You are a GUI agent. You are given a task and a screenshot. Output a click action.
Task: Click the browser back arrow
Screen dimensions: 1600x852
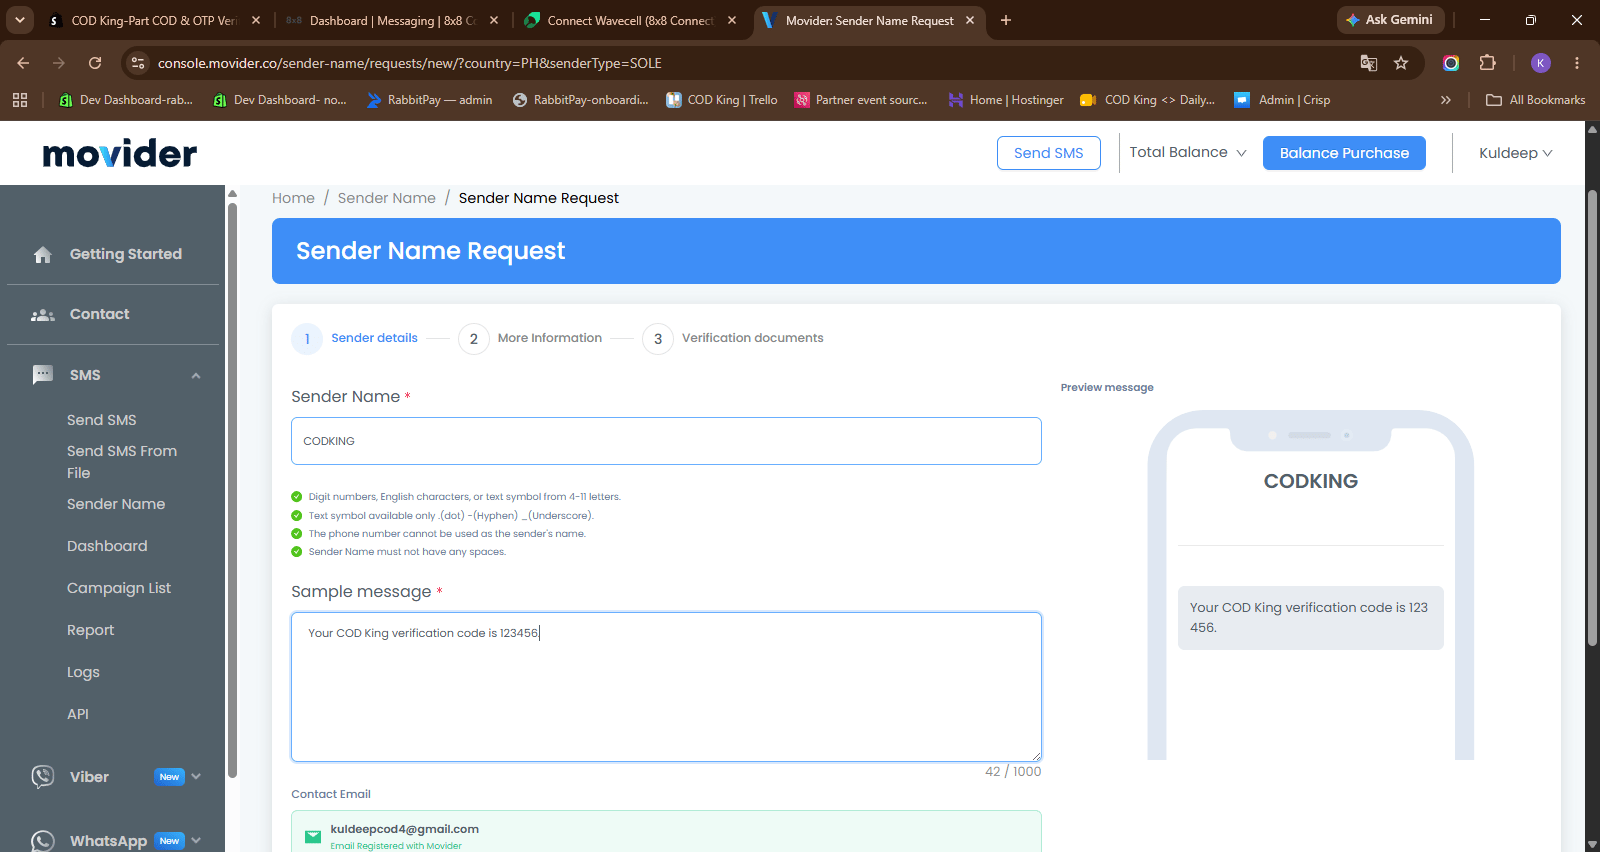23,63
